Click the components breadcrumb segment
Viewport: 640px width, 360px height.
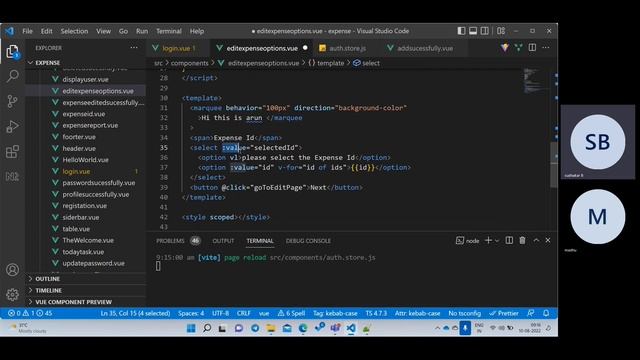tap(189, 63)
